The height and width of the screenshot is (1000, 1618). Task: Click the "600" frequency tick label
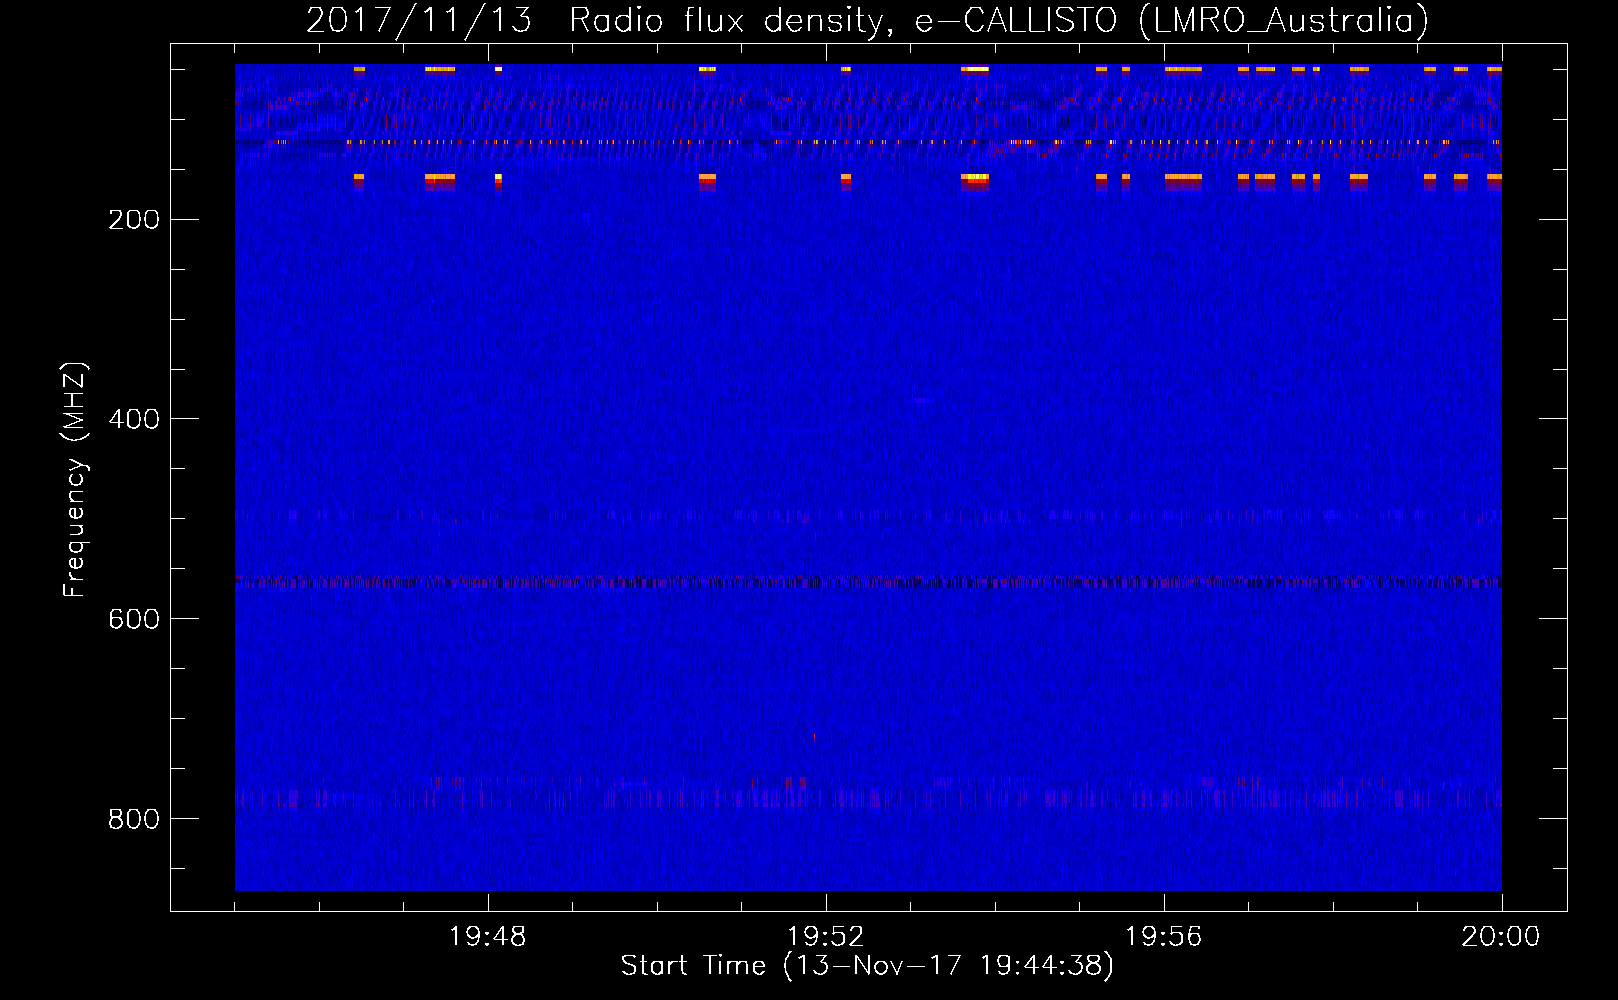134,619
